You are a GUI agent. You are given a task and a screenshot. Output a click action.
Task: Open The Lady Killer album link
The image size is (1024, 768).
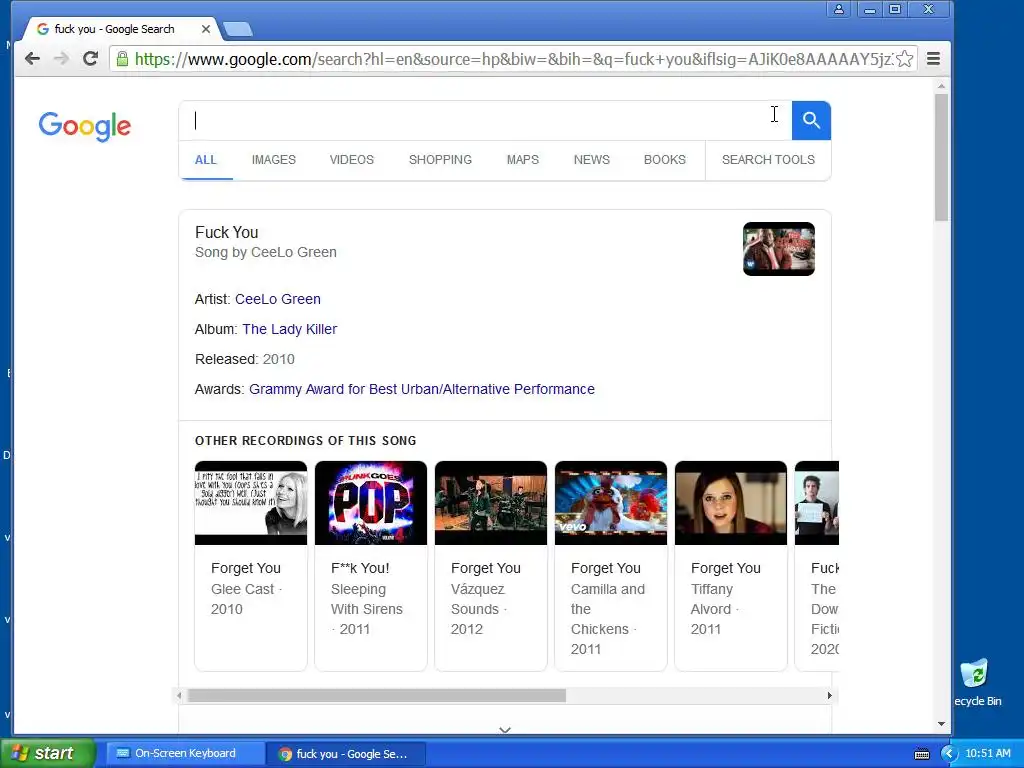coord(290,329)
